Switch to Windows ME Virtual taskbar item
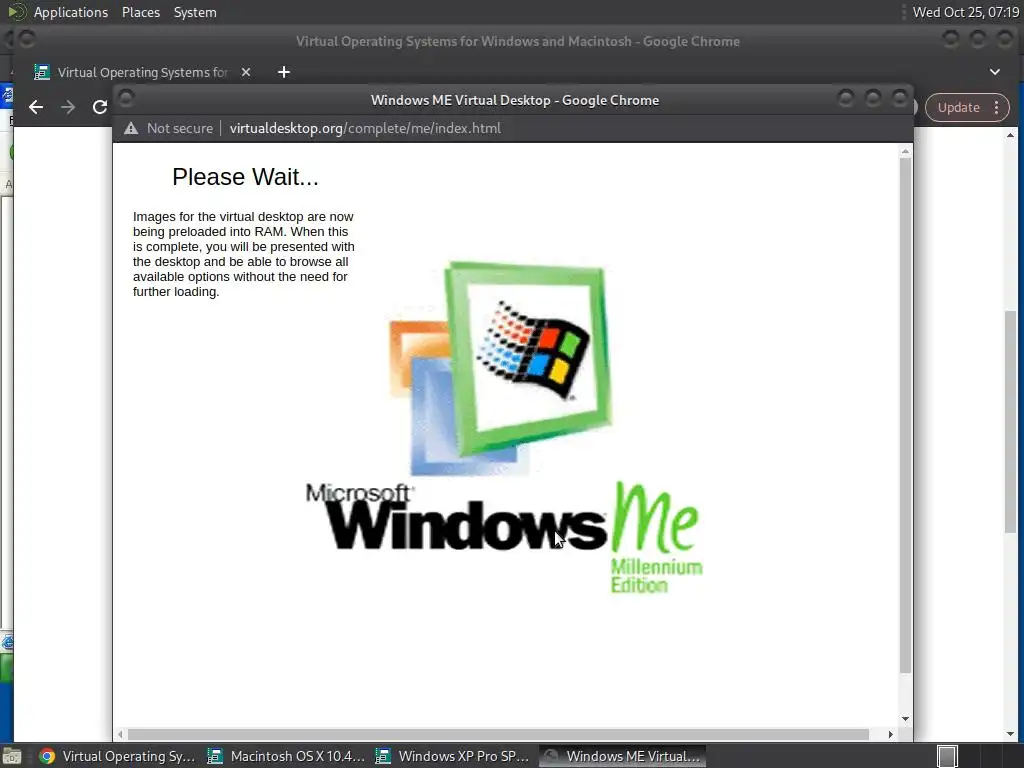The width and height of the screenshot is (1024, 768). tap(622, 756)
